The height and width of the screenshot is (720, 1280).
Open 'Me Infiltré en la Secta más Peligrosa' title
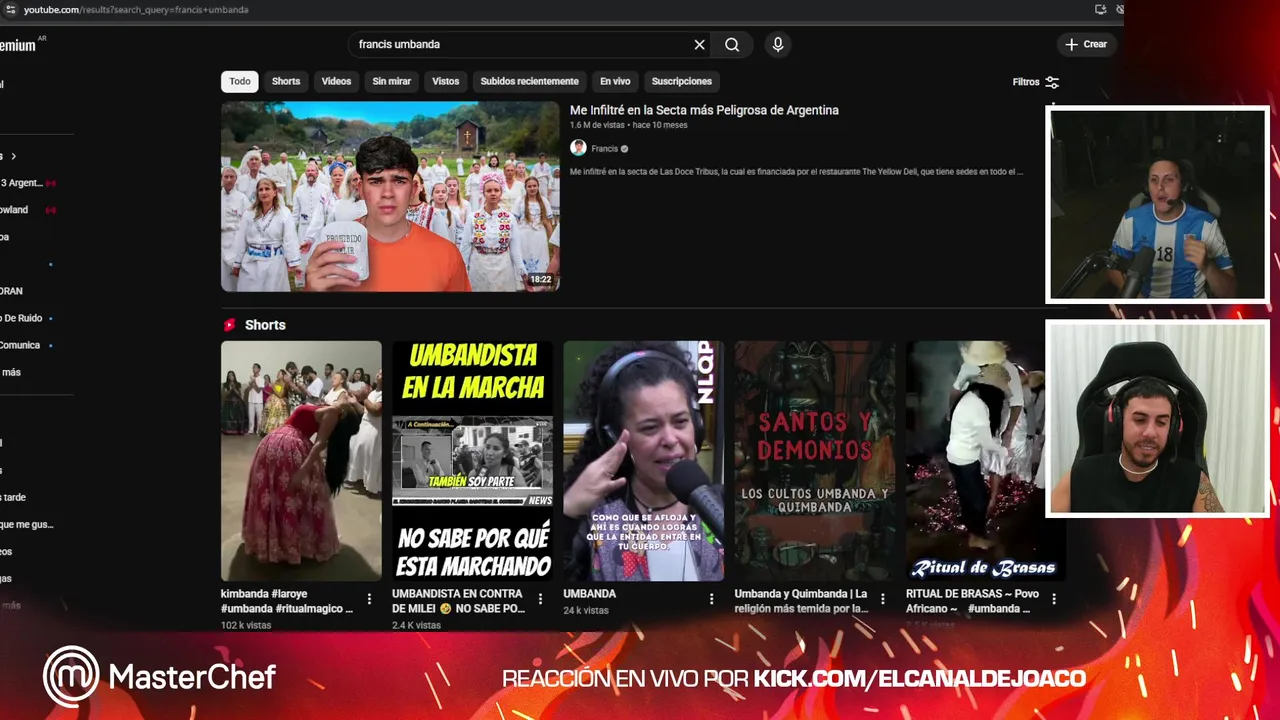704,110
